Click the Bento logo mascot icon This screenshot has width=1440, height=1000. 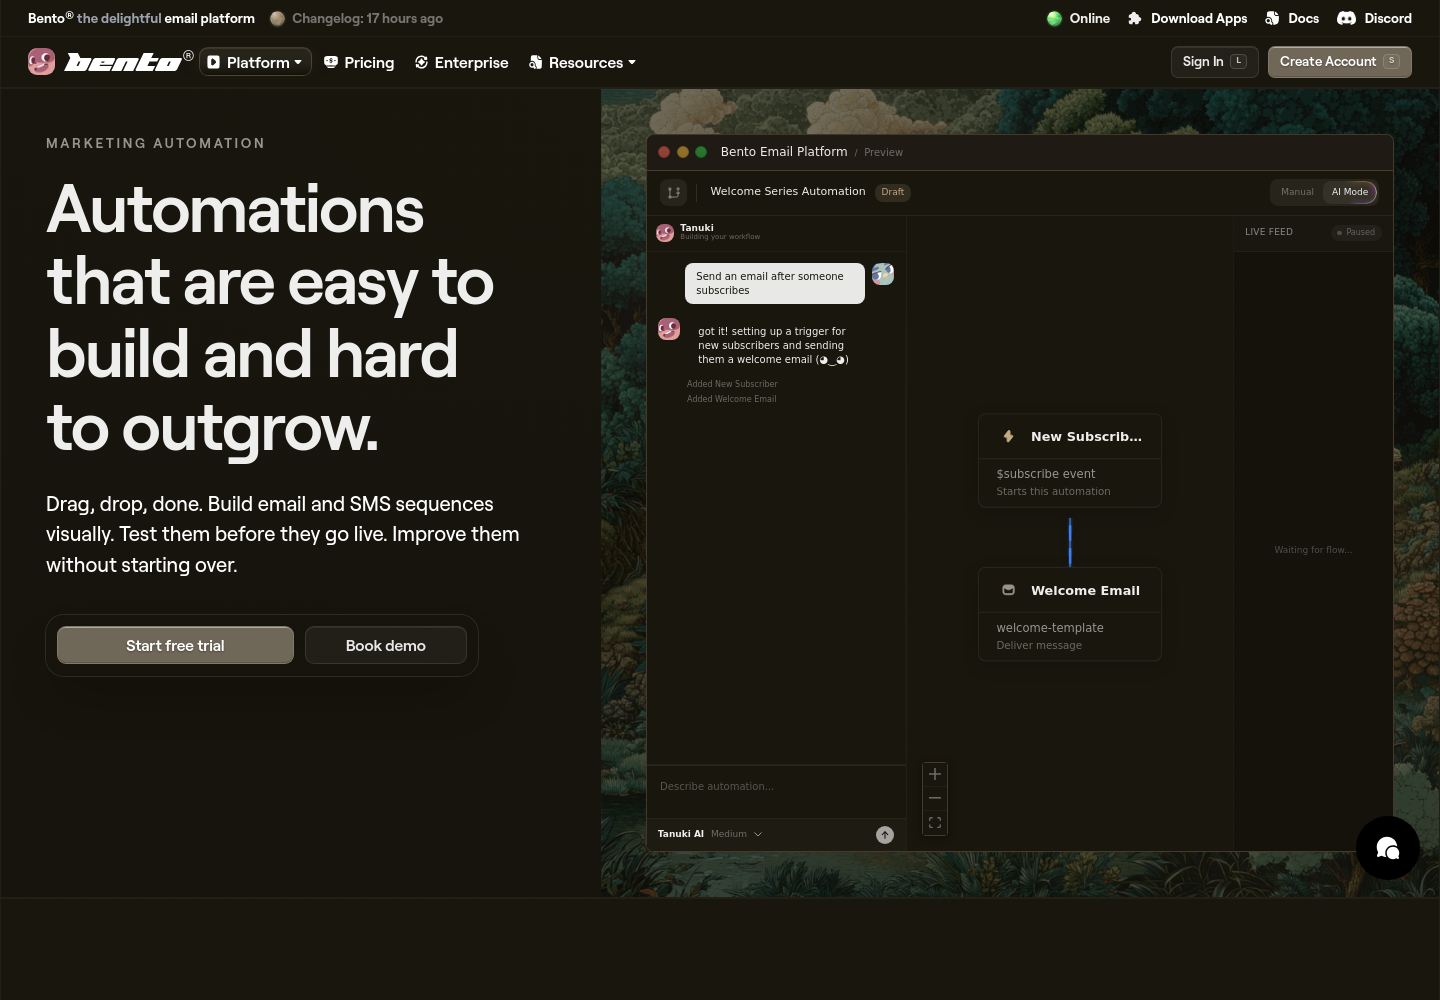[41, 62]
